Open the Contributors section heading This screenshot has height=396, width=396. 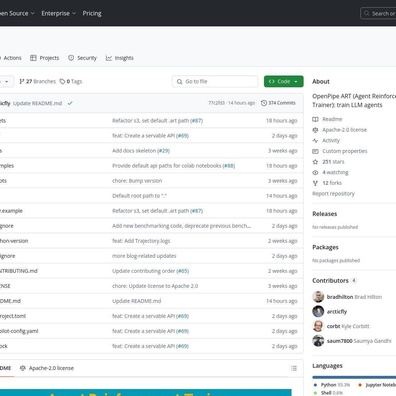[x=330, y=280]
